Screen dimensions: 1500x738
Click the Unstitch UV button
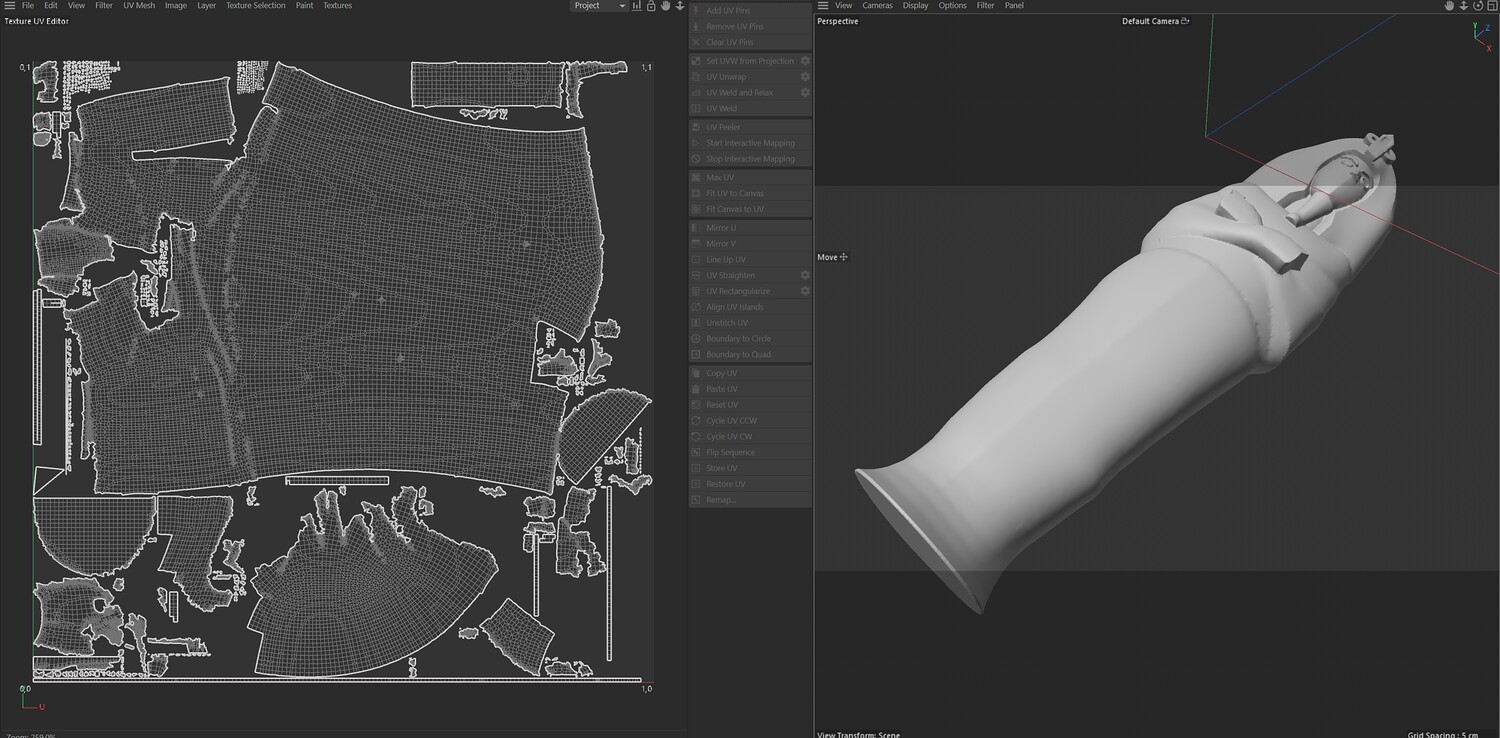tap(750, 323)
